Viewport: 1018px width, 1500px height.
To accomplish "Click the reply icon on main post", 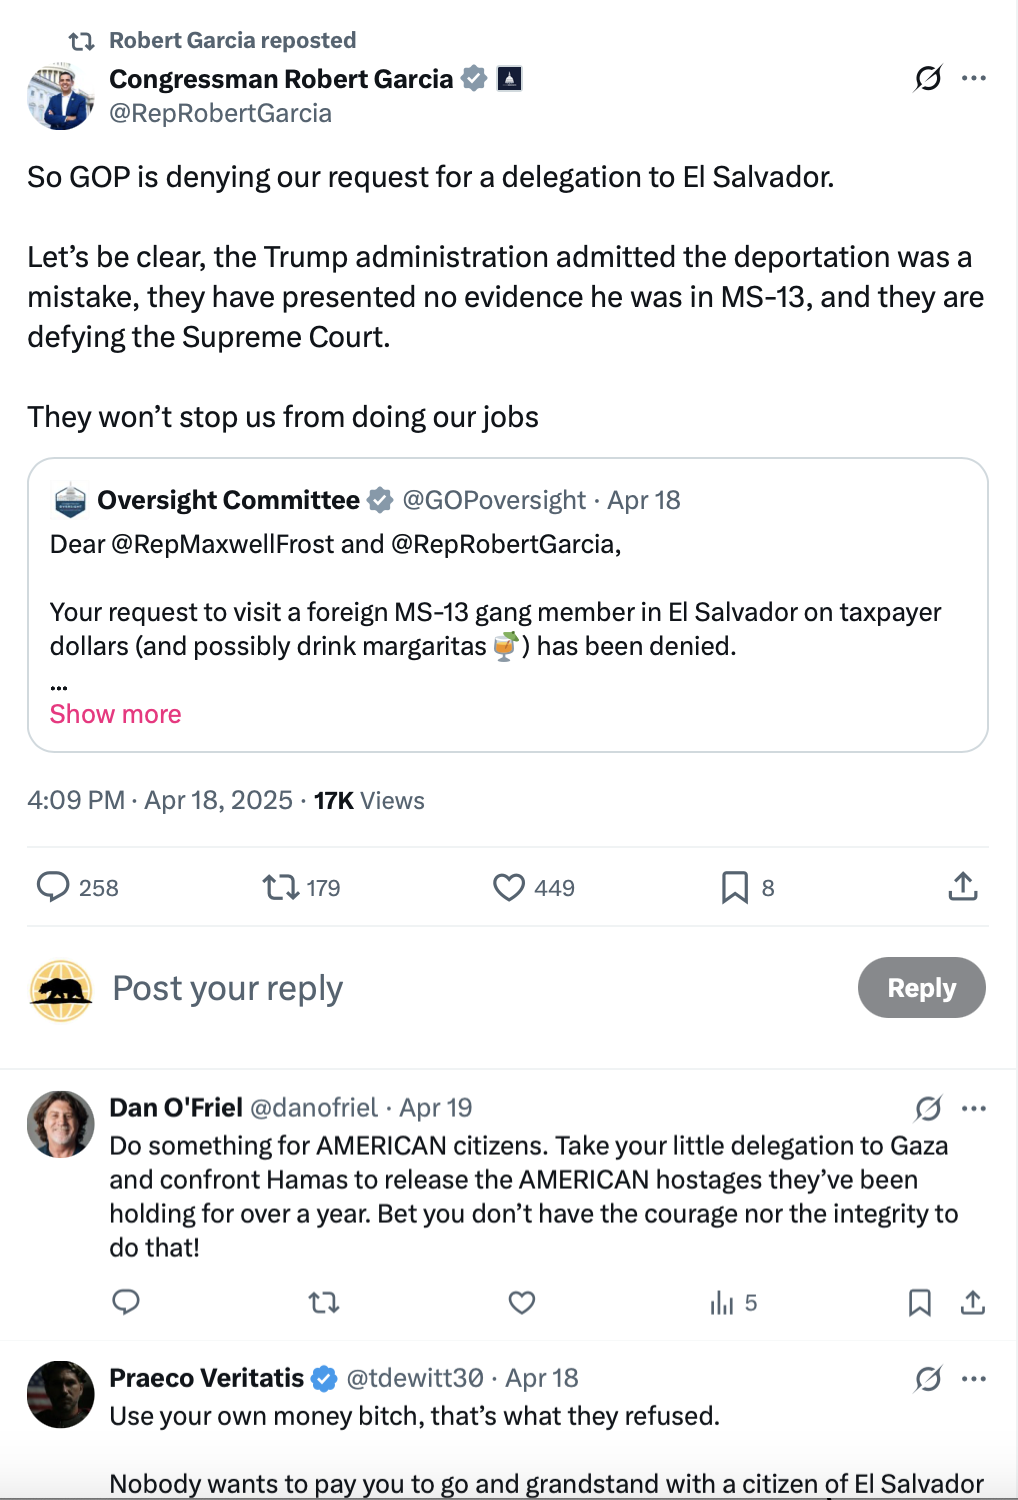I will (x=53, y=887).
